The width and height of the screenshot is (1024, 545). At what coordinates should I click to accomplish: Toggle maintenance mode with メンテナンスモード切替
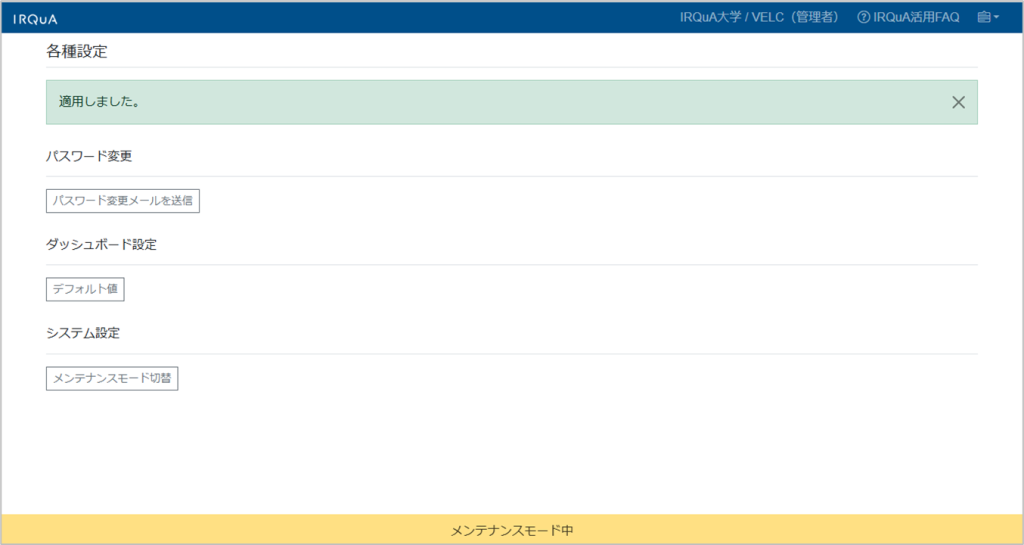(112, 379)
